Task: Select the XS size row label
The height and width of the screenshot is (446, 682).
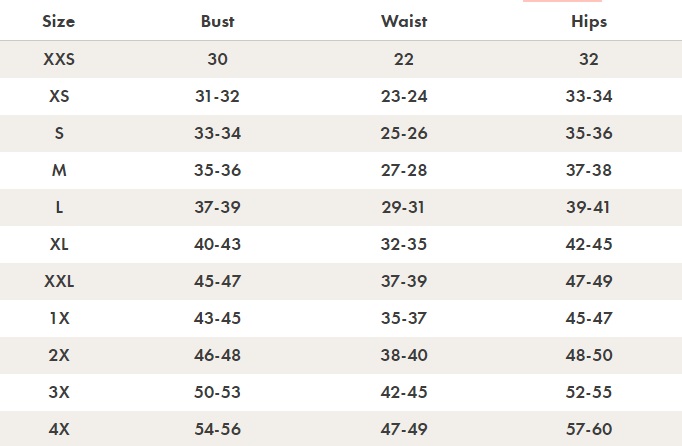Action: [x=59, y=96]
